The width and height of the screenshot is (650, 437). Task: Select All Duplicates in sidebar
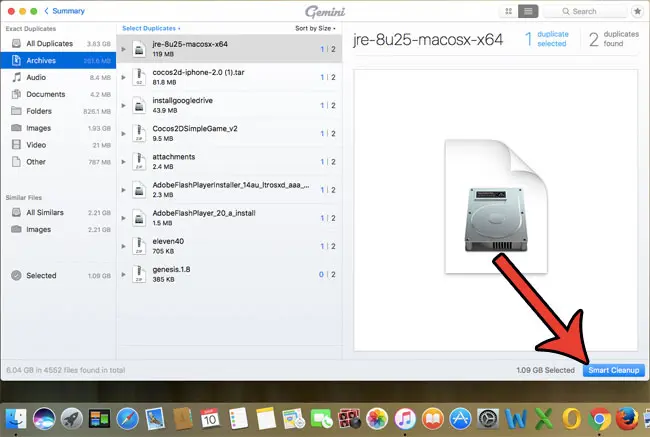click(58, 44)
